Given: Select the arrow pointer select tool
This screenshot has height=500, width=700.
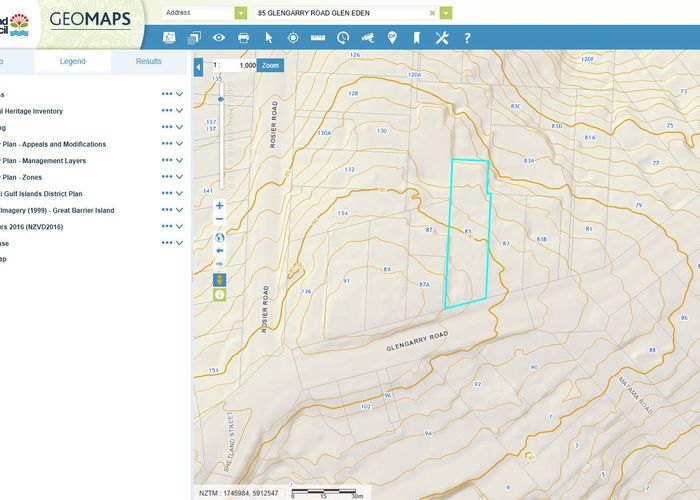Looking at the screenshot, I should (268, 38).
